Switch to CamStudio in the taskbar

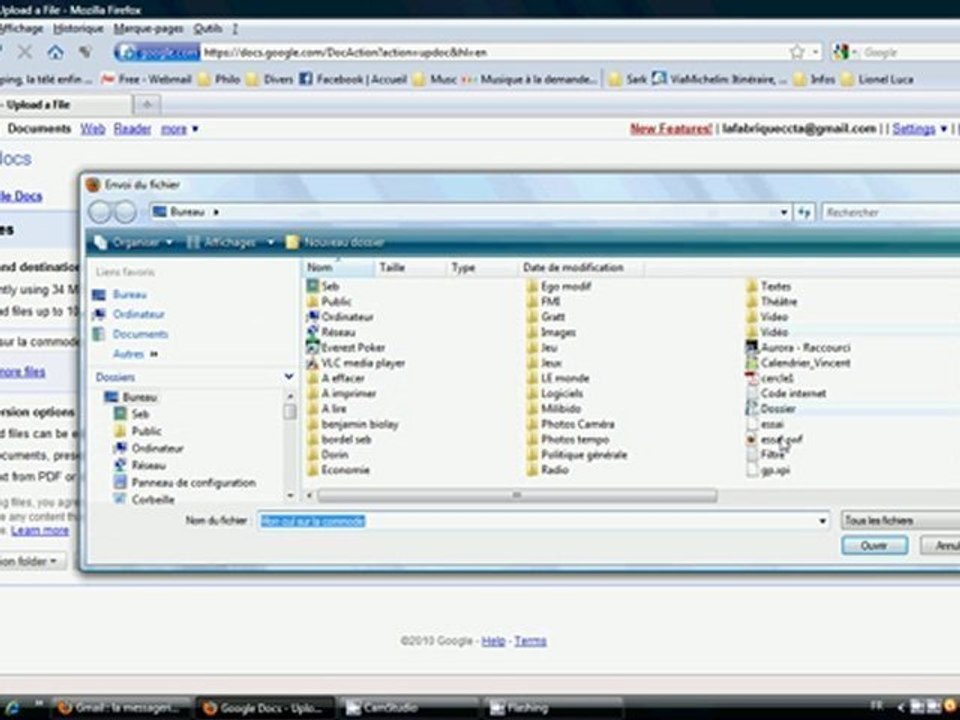[x=408, y=708]
